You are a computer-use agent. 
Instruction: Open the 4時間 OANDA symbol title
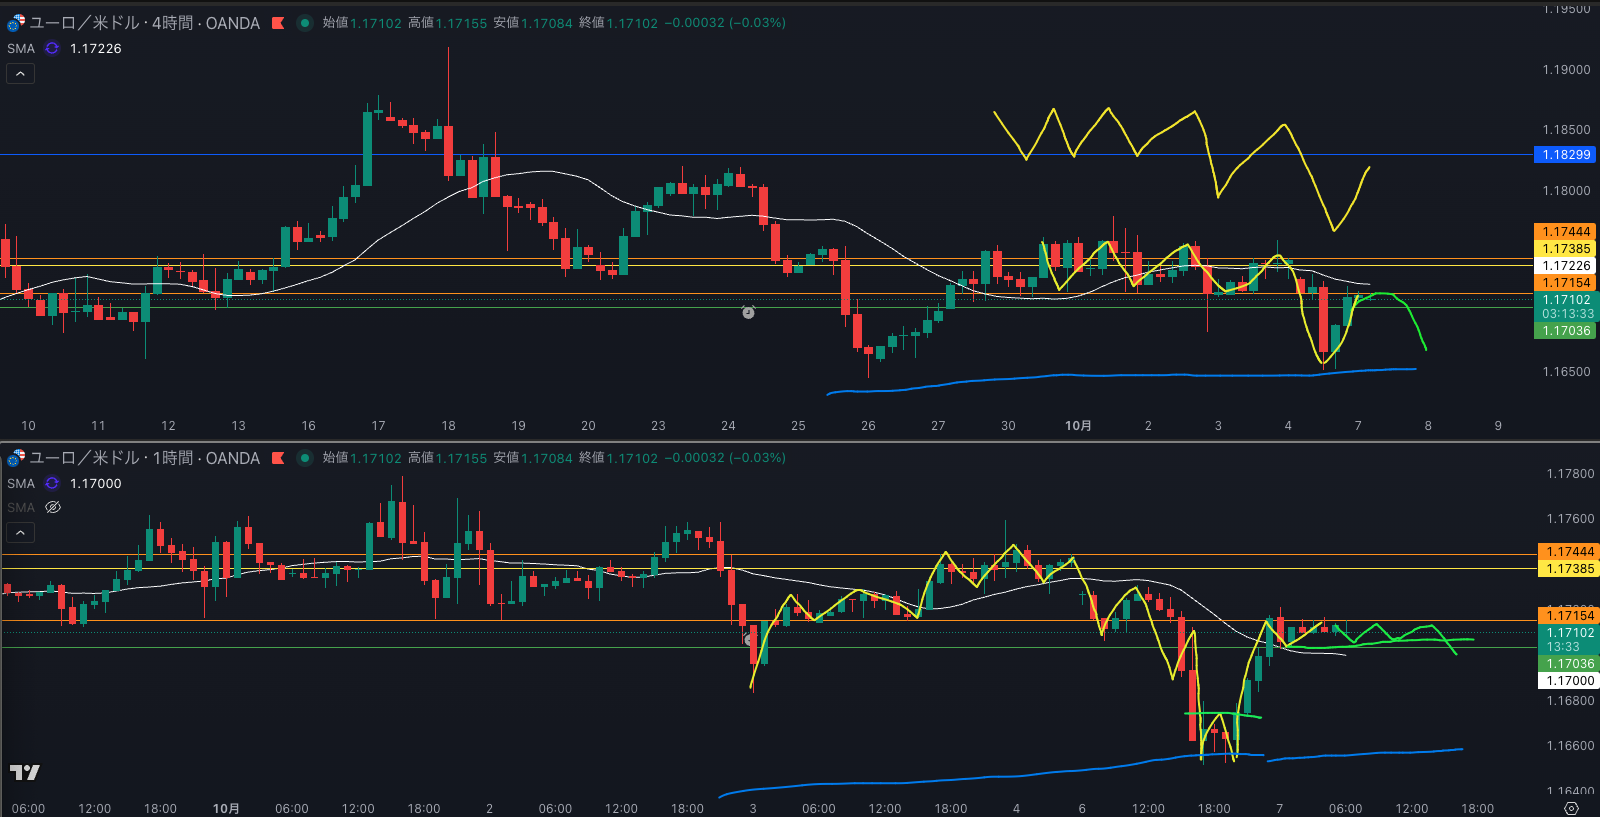point(144,23)
